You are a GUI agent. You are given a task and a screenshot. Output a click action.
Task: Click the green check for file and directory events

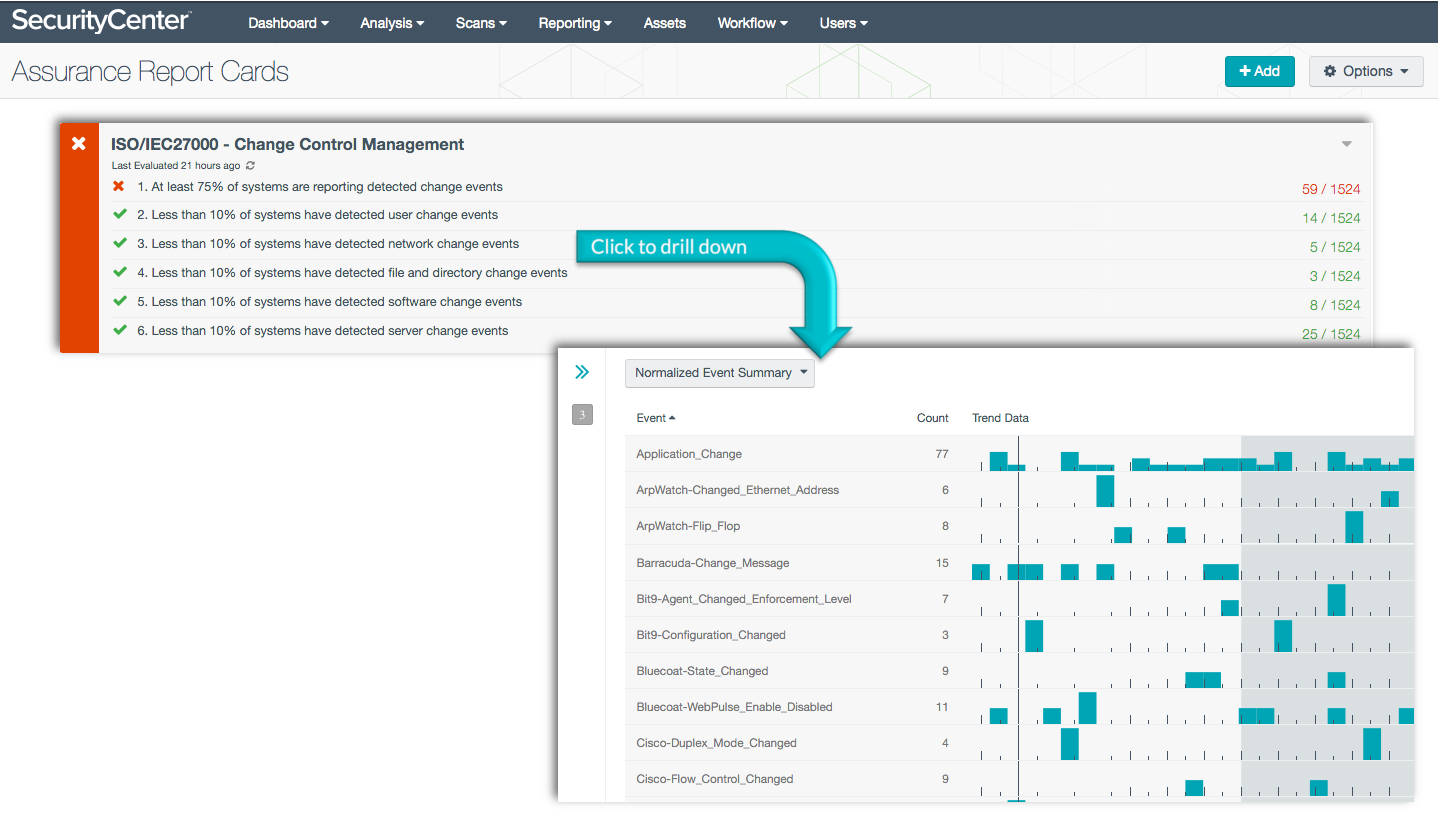120,272
